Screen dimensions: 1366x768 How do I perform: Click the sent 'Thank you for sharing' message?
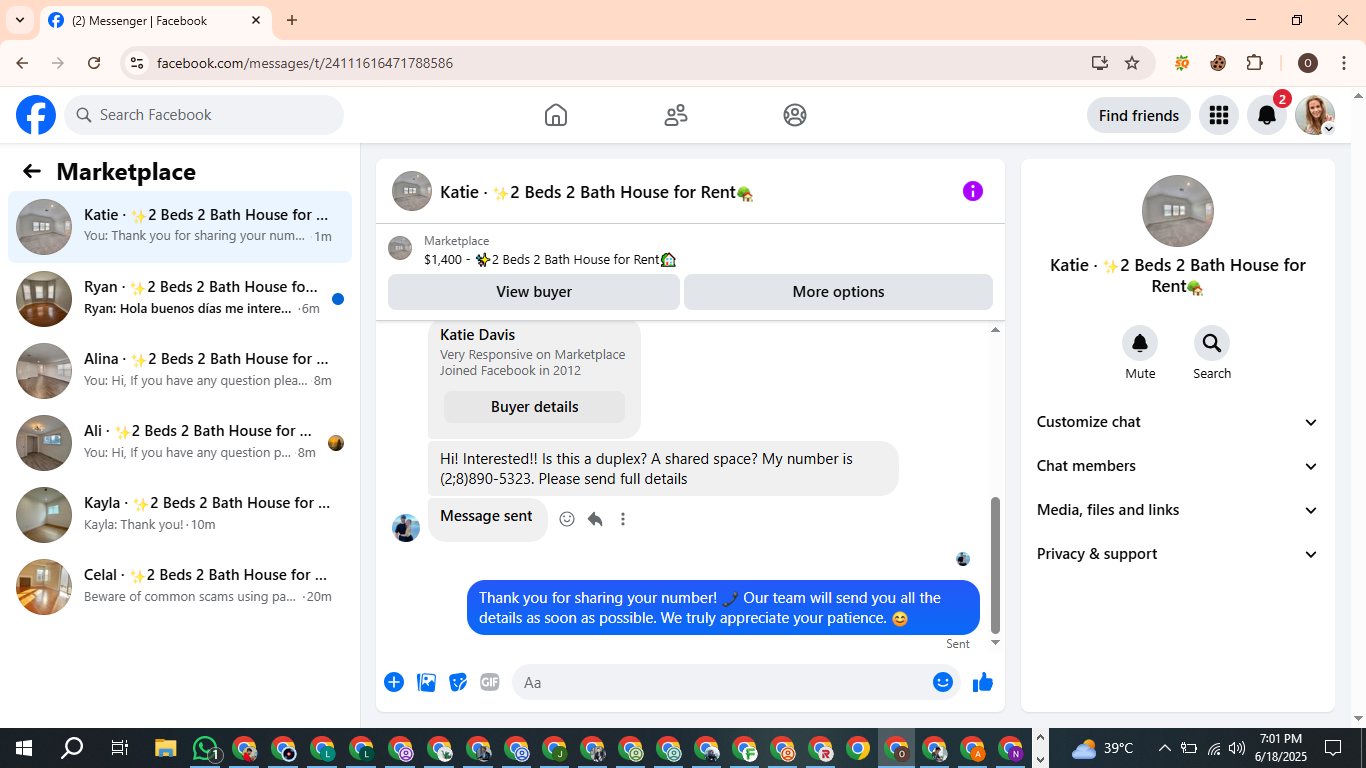click(724, 608)
